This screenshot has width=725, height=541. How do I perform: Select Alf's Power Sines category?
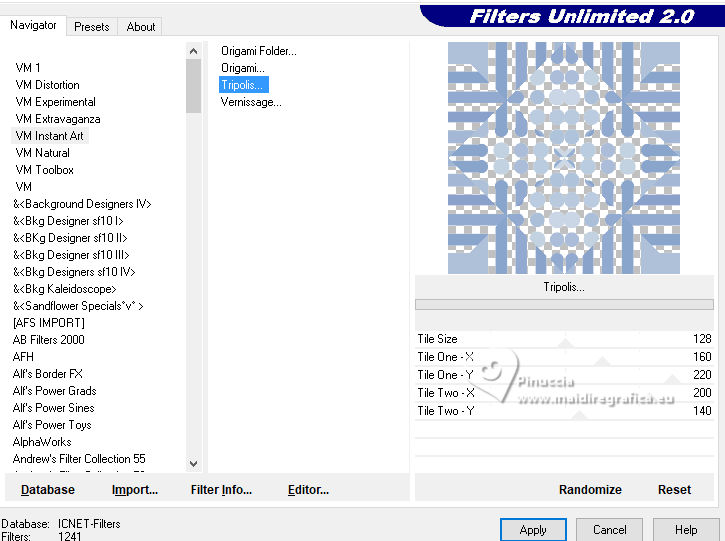[x=54, y=408]
